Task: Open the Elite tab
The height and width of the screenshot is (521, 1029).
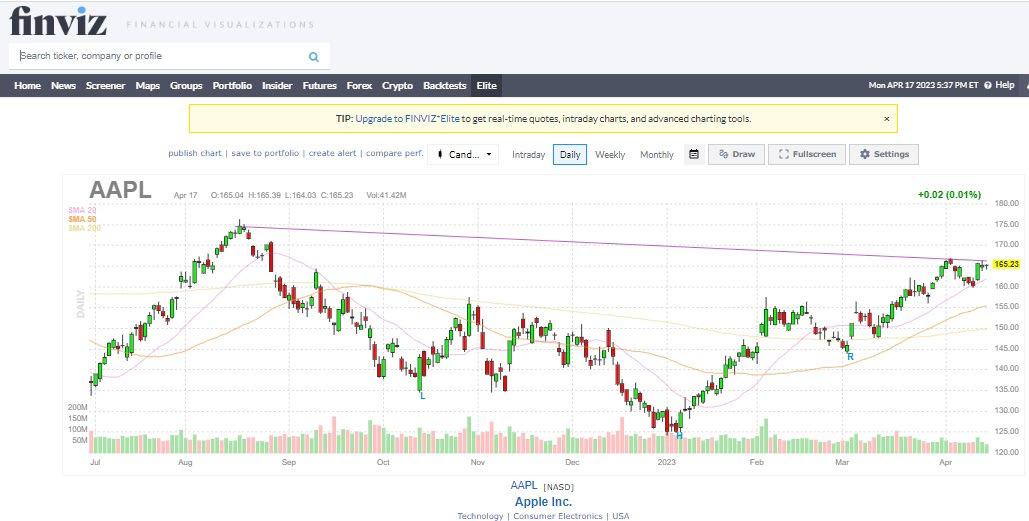Action: [x=486, y=85]
